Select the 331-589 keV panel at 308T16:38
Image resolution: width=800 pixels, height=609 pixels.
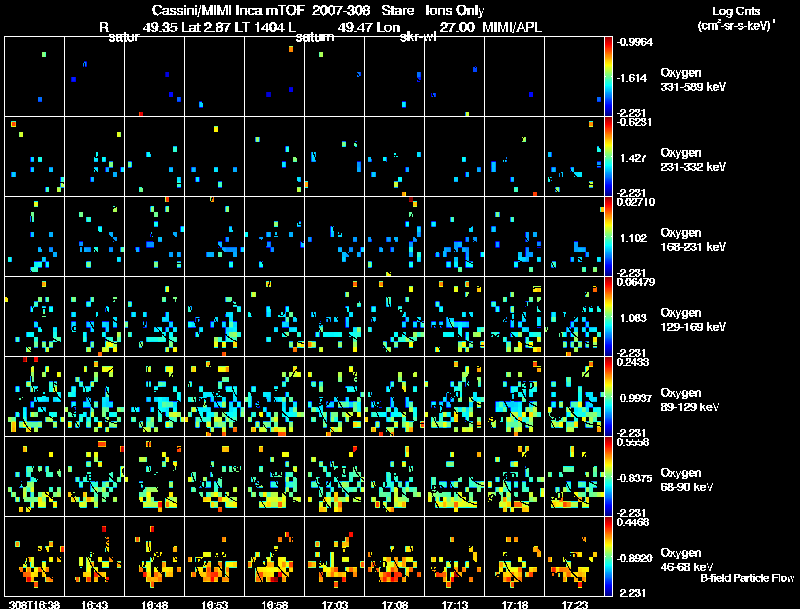pyautogui.click(x=34, y=77)
